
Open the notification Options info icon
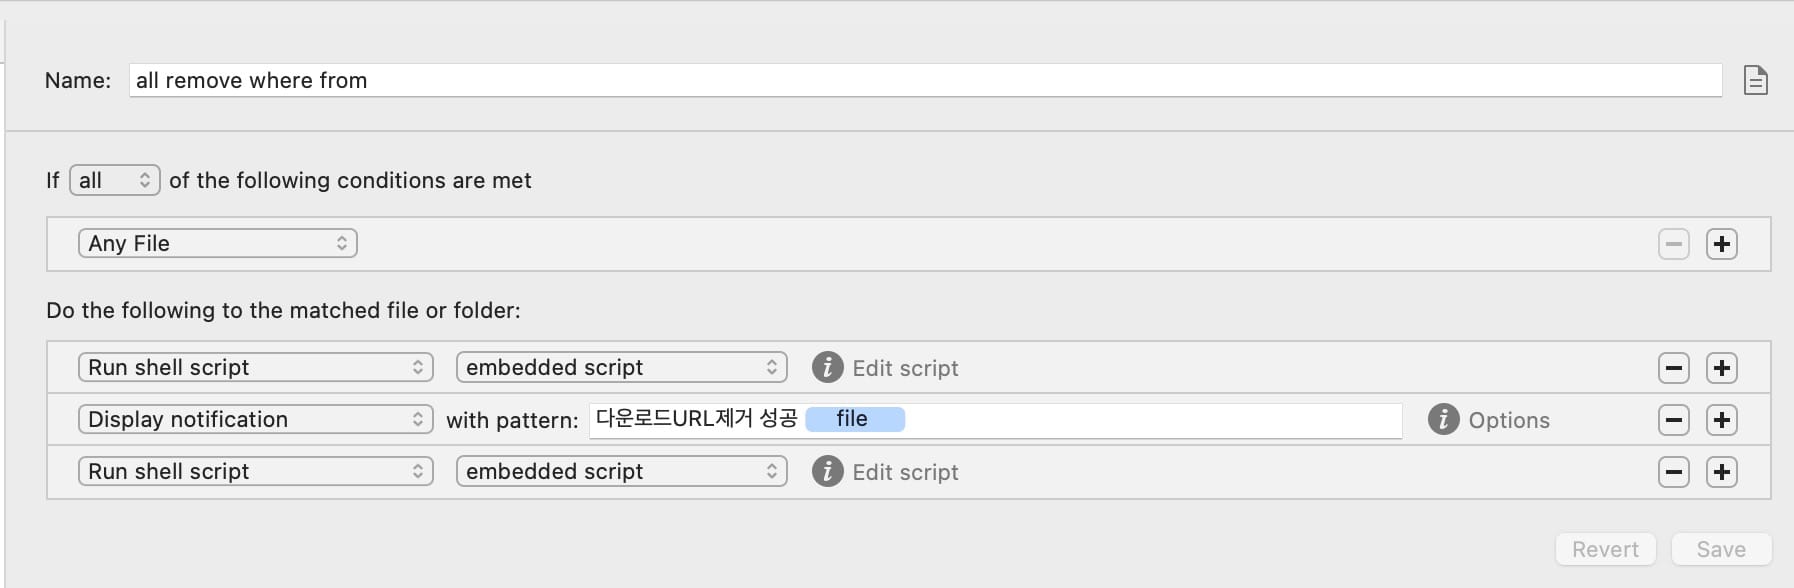point(1442,420)
